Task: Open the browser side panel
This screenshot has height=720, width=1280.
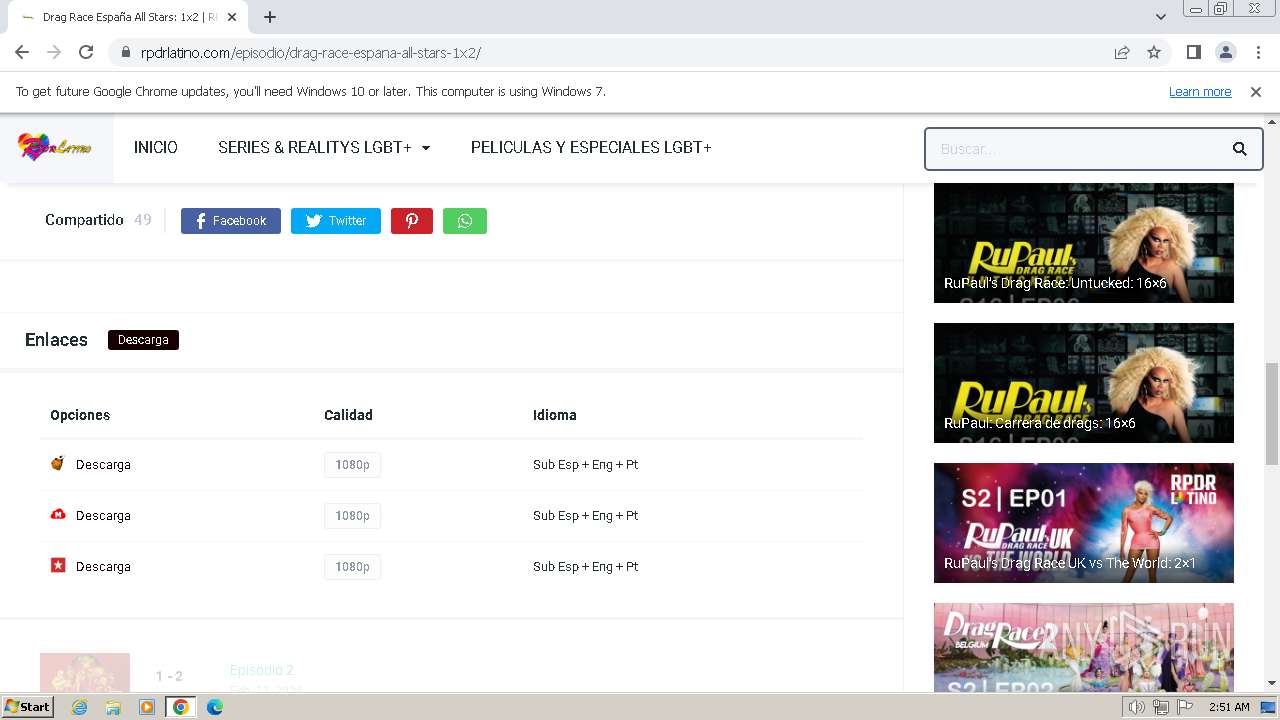Action: (1193, 52)
